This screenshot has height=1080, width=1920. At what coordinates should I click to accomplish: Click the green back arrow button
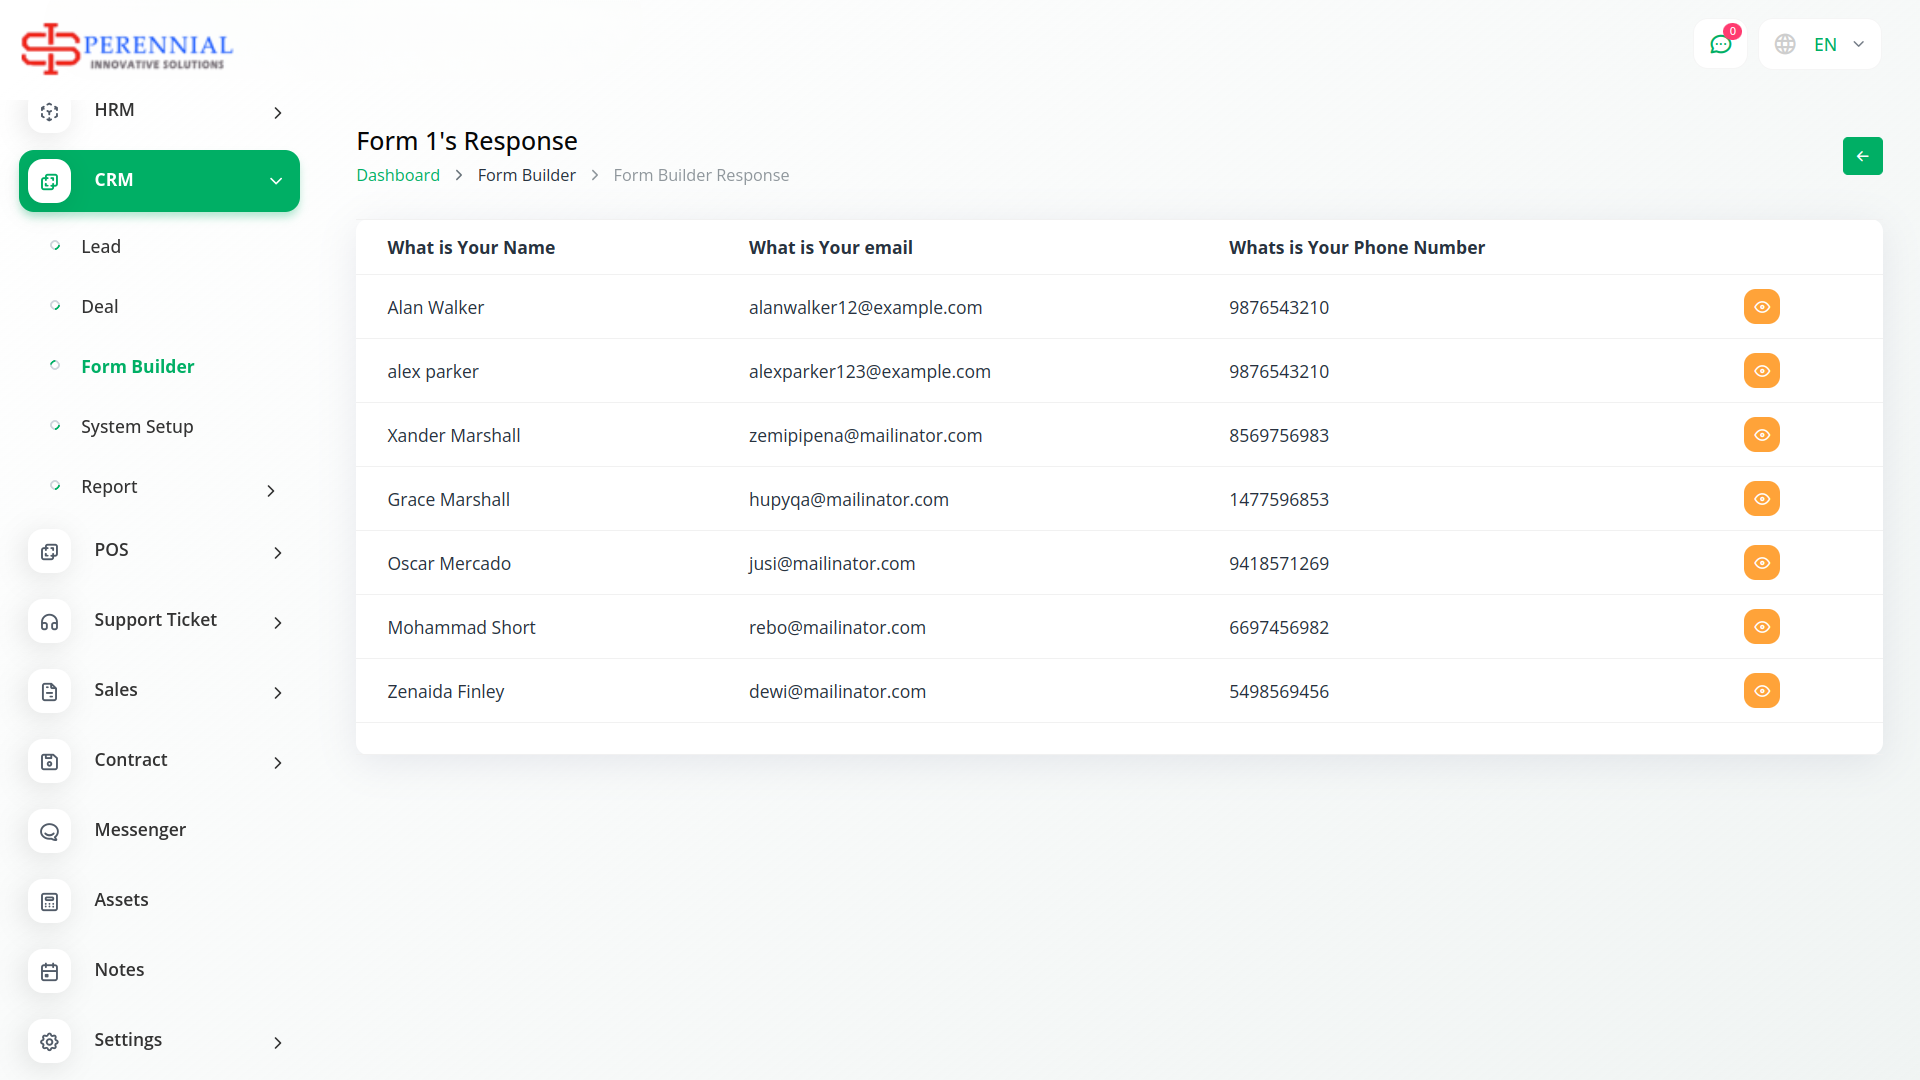[x=1862, y=156]
